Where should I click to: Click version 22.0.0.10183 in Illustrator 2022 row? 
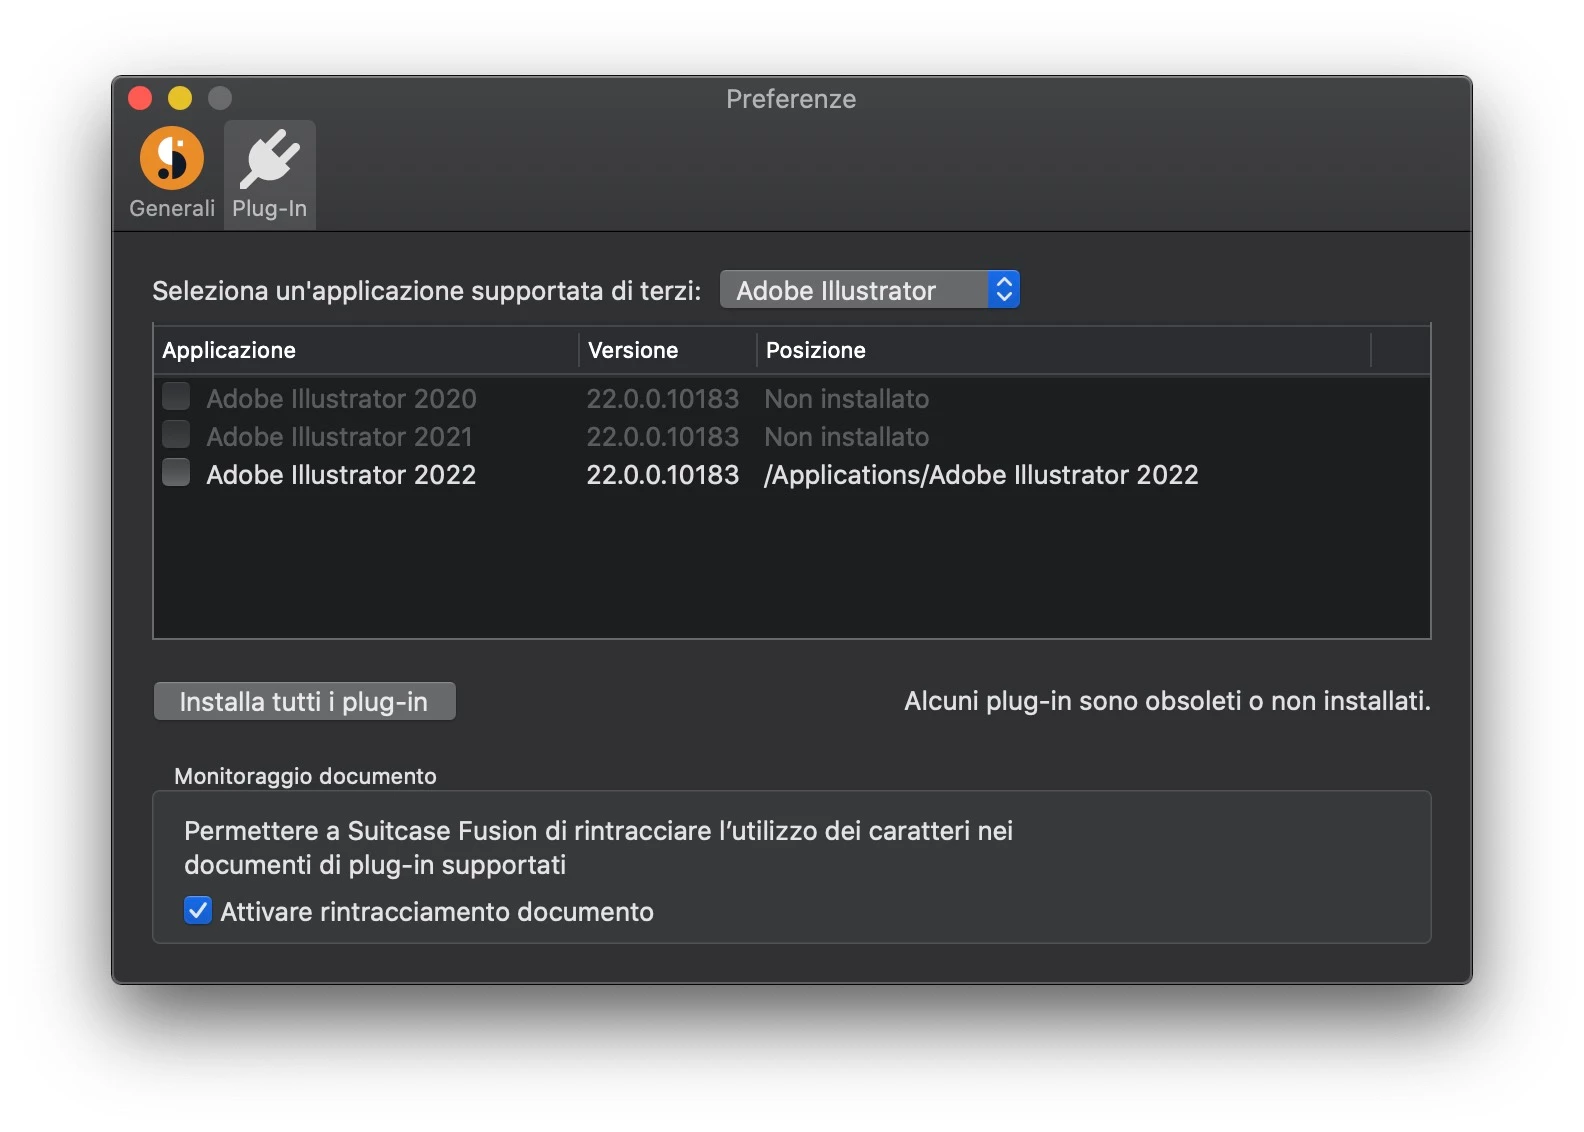click(x=662, y=475)
